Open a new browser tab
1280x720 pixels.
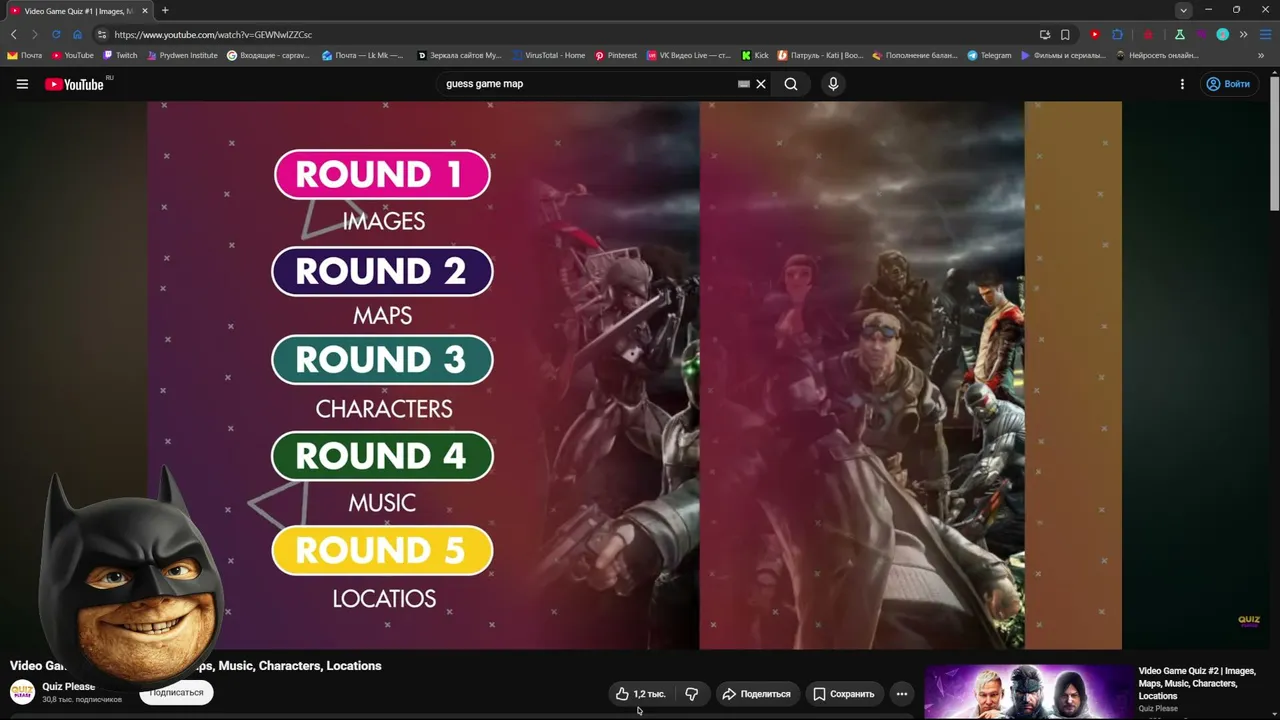pos(165,10)
